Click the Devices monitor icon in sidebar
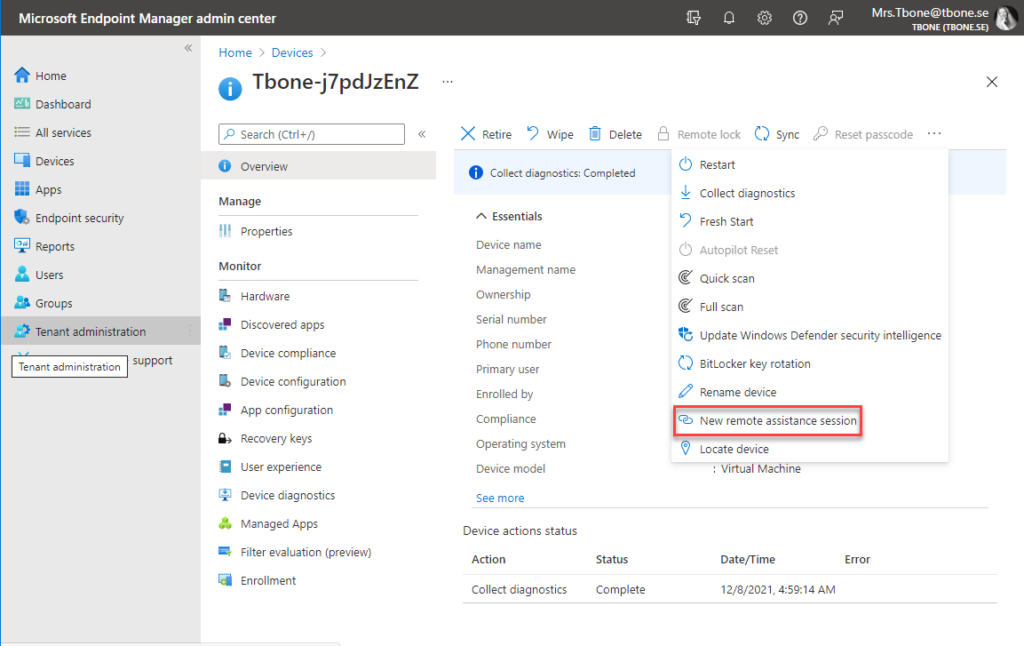The width and height of the screenshot is (1024, 646). [22, 161]
